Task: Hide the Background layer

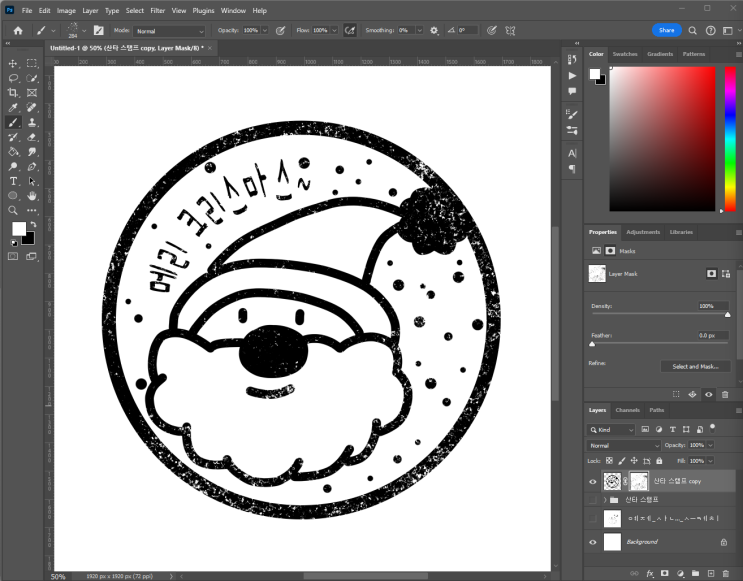Action: 593,542
